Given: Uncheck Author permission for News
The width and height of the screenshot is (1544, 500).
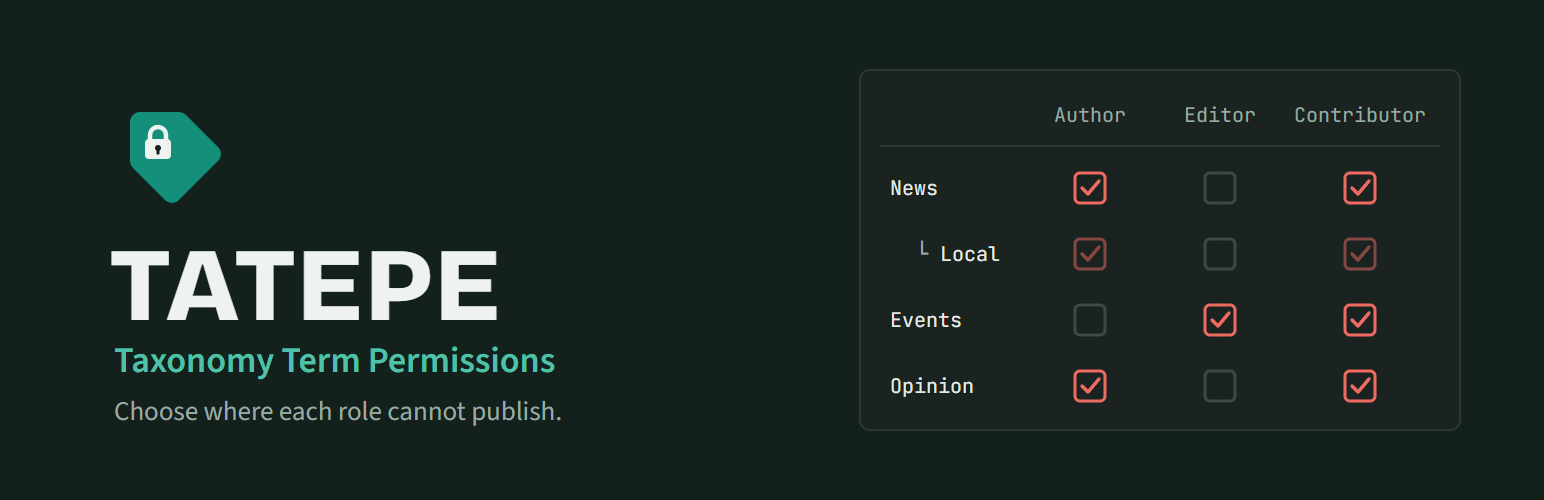Looking at the screenshot, I should click(1090, 188).
